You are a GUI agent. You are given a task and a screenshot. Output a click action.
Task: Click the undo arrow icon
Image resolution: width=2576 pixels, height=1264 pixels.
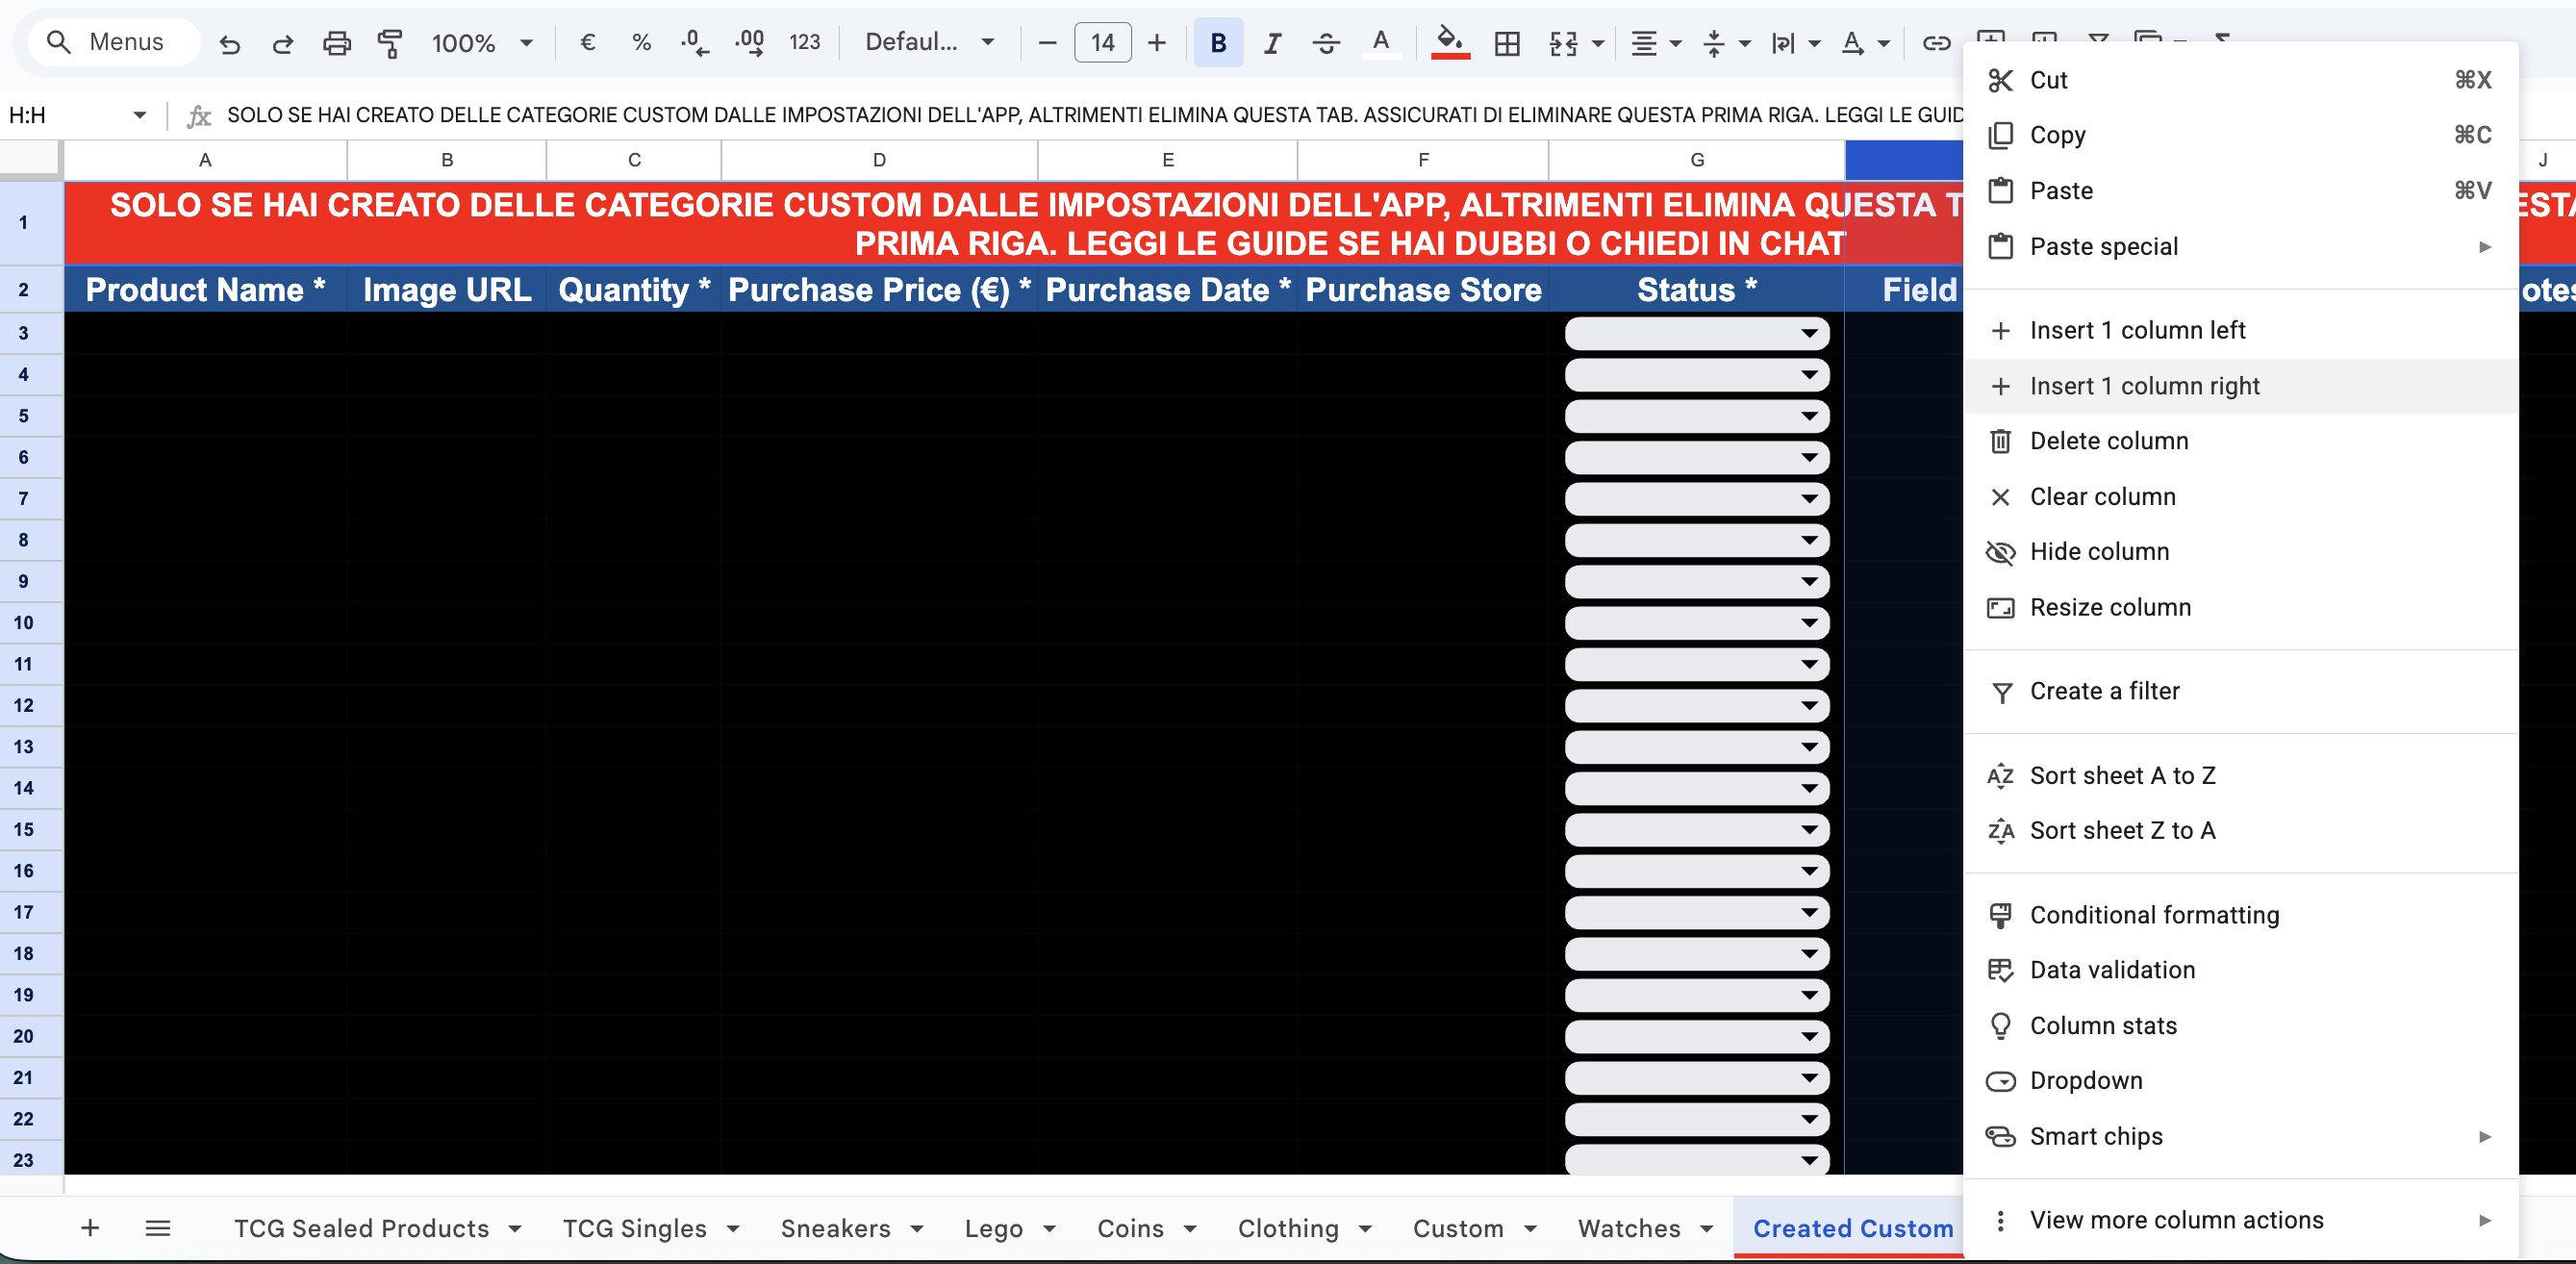229,43
